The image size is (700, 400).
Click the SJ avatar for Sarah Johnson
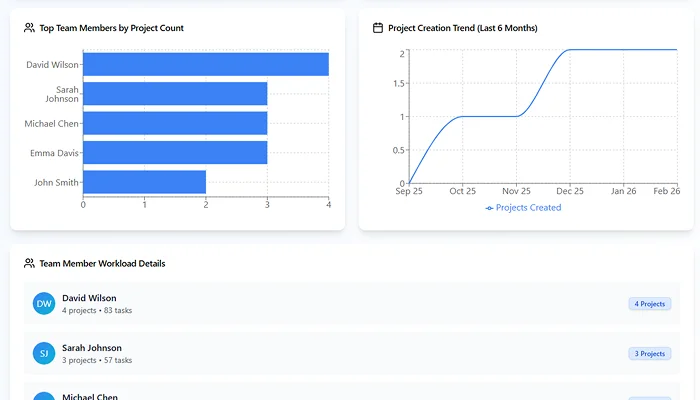click(x=43, y=353)
